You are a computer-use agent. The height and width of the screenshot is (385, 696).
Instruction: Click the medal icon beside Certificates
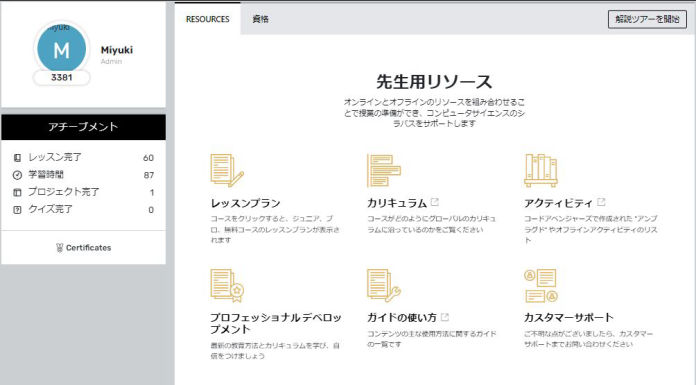point(59,248)
